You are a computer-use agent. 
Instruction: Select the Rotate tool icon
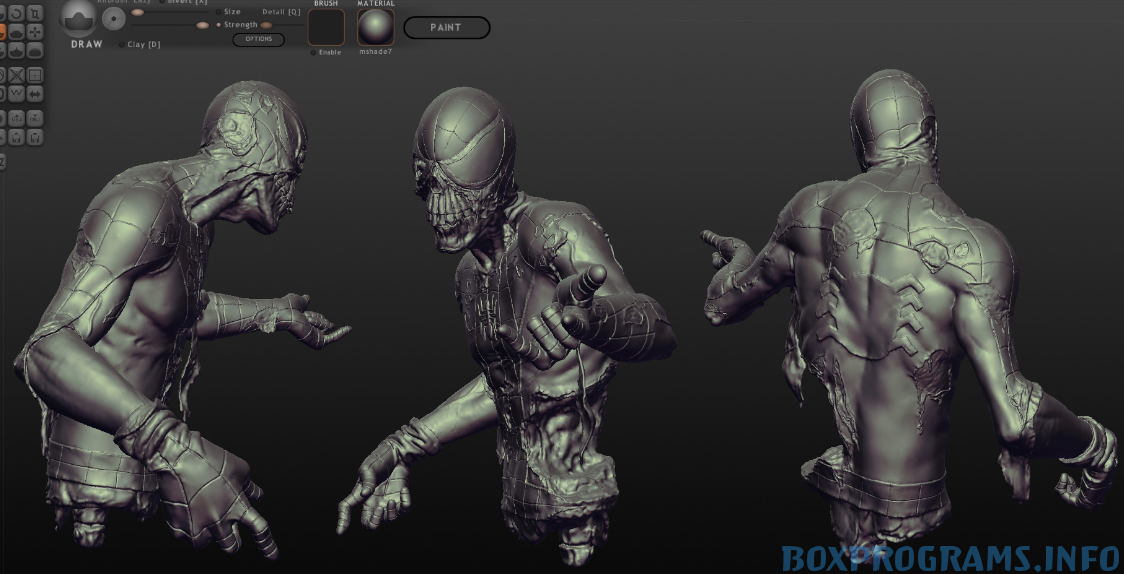pyautogui.click(x=16, y=13)
